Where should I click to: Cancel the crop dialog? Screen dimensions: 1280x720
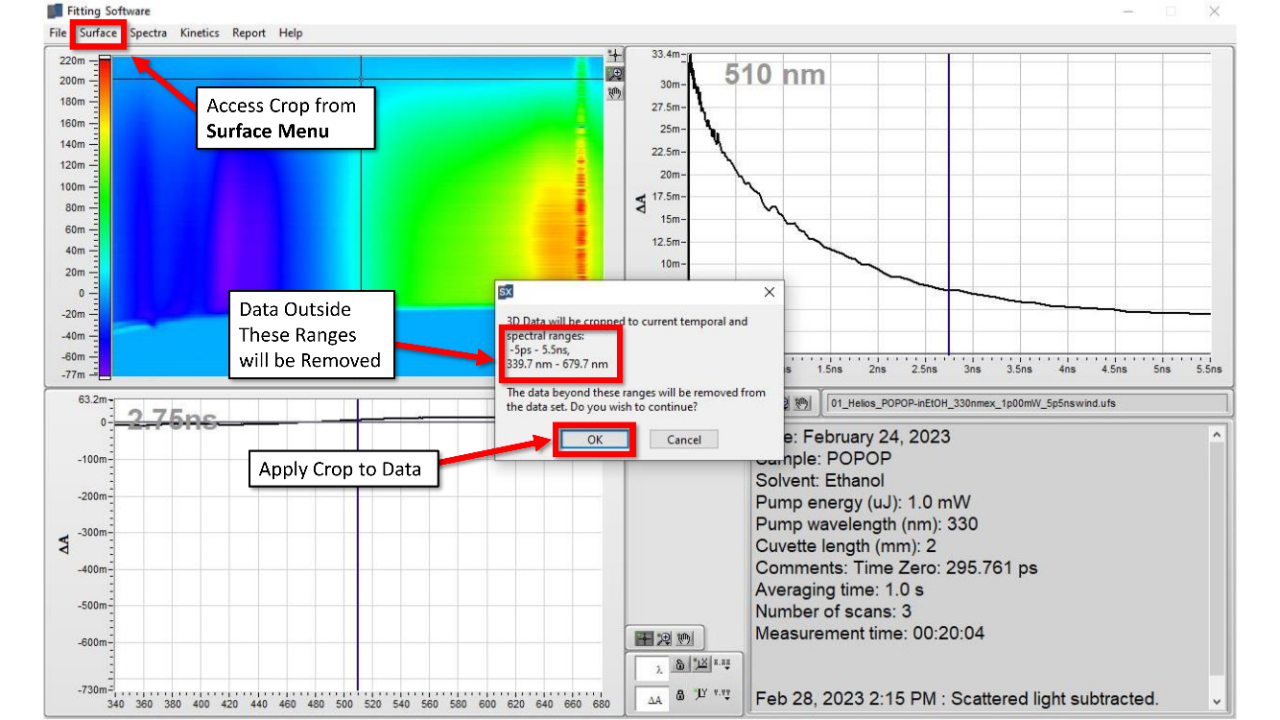click(x=684, y=440)
